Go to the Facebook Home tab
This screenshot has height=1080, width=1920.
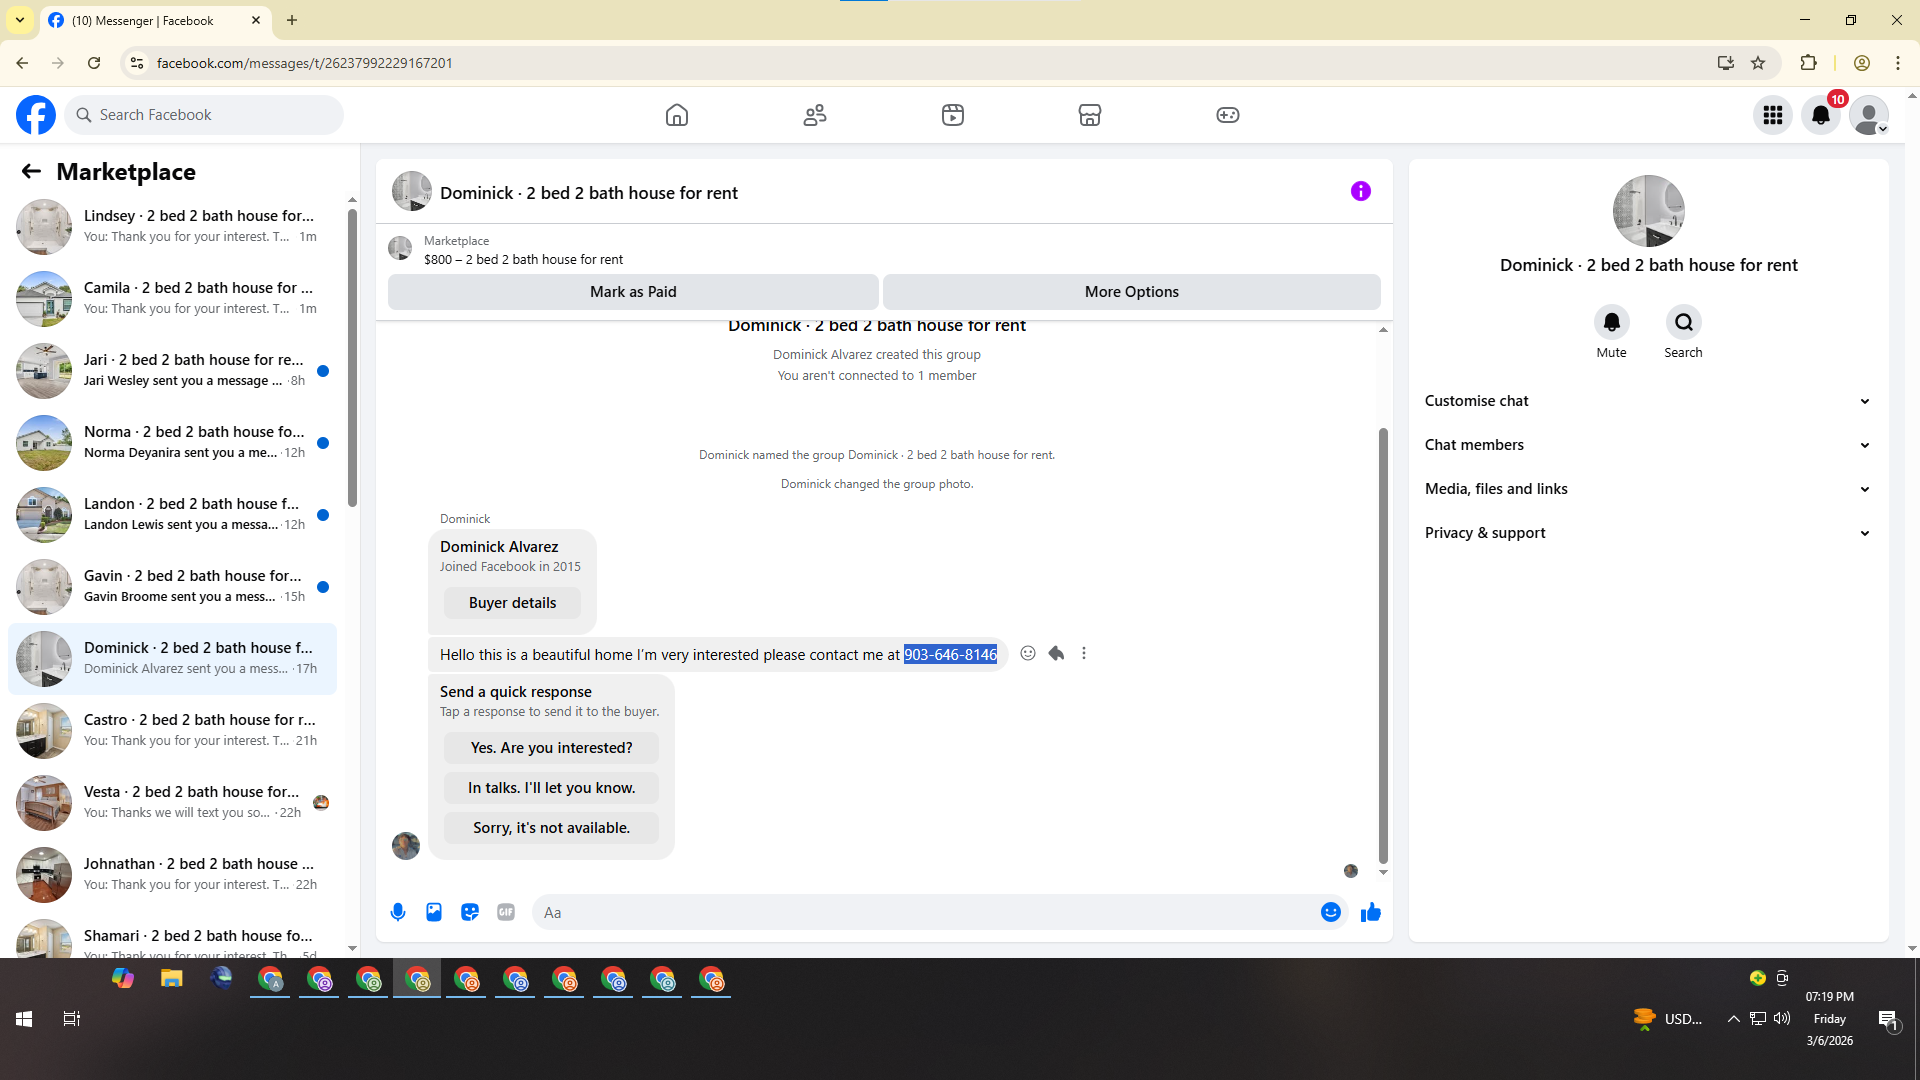pyautogui.click(x=677, y=115)
